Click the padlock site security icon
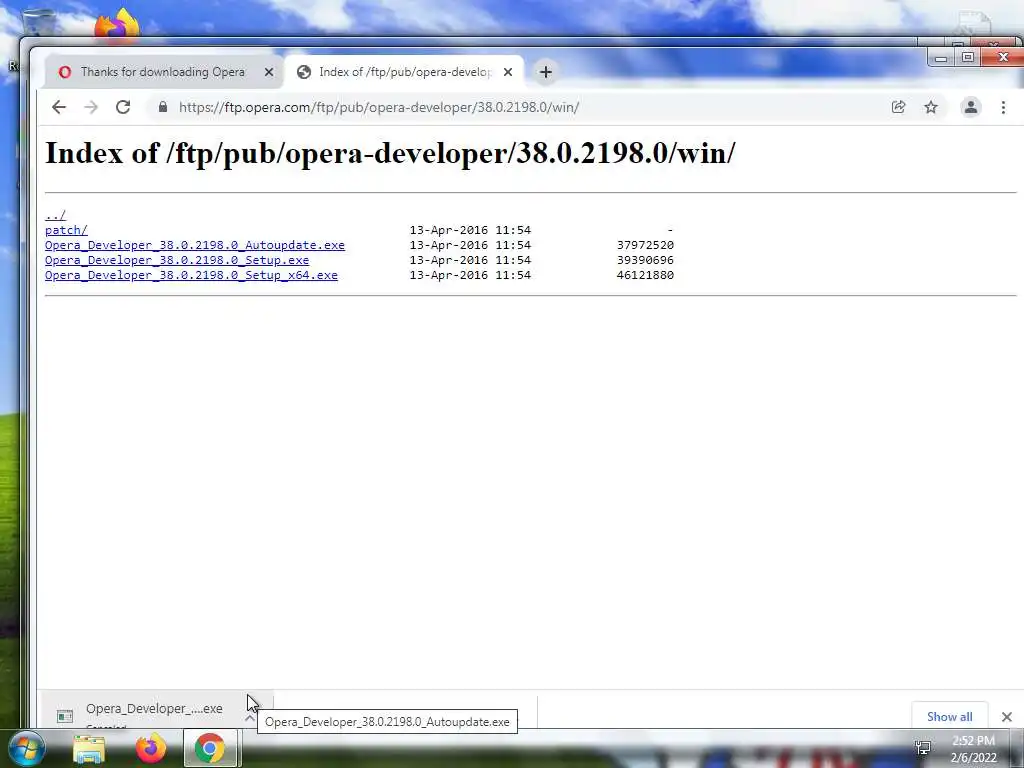This screenshot has height=768, width=1024. [163, 107]
